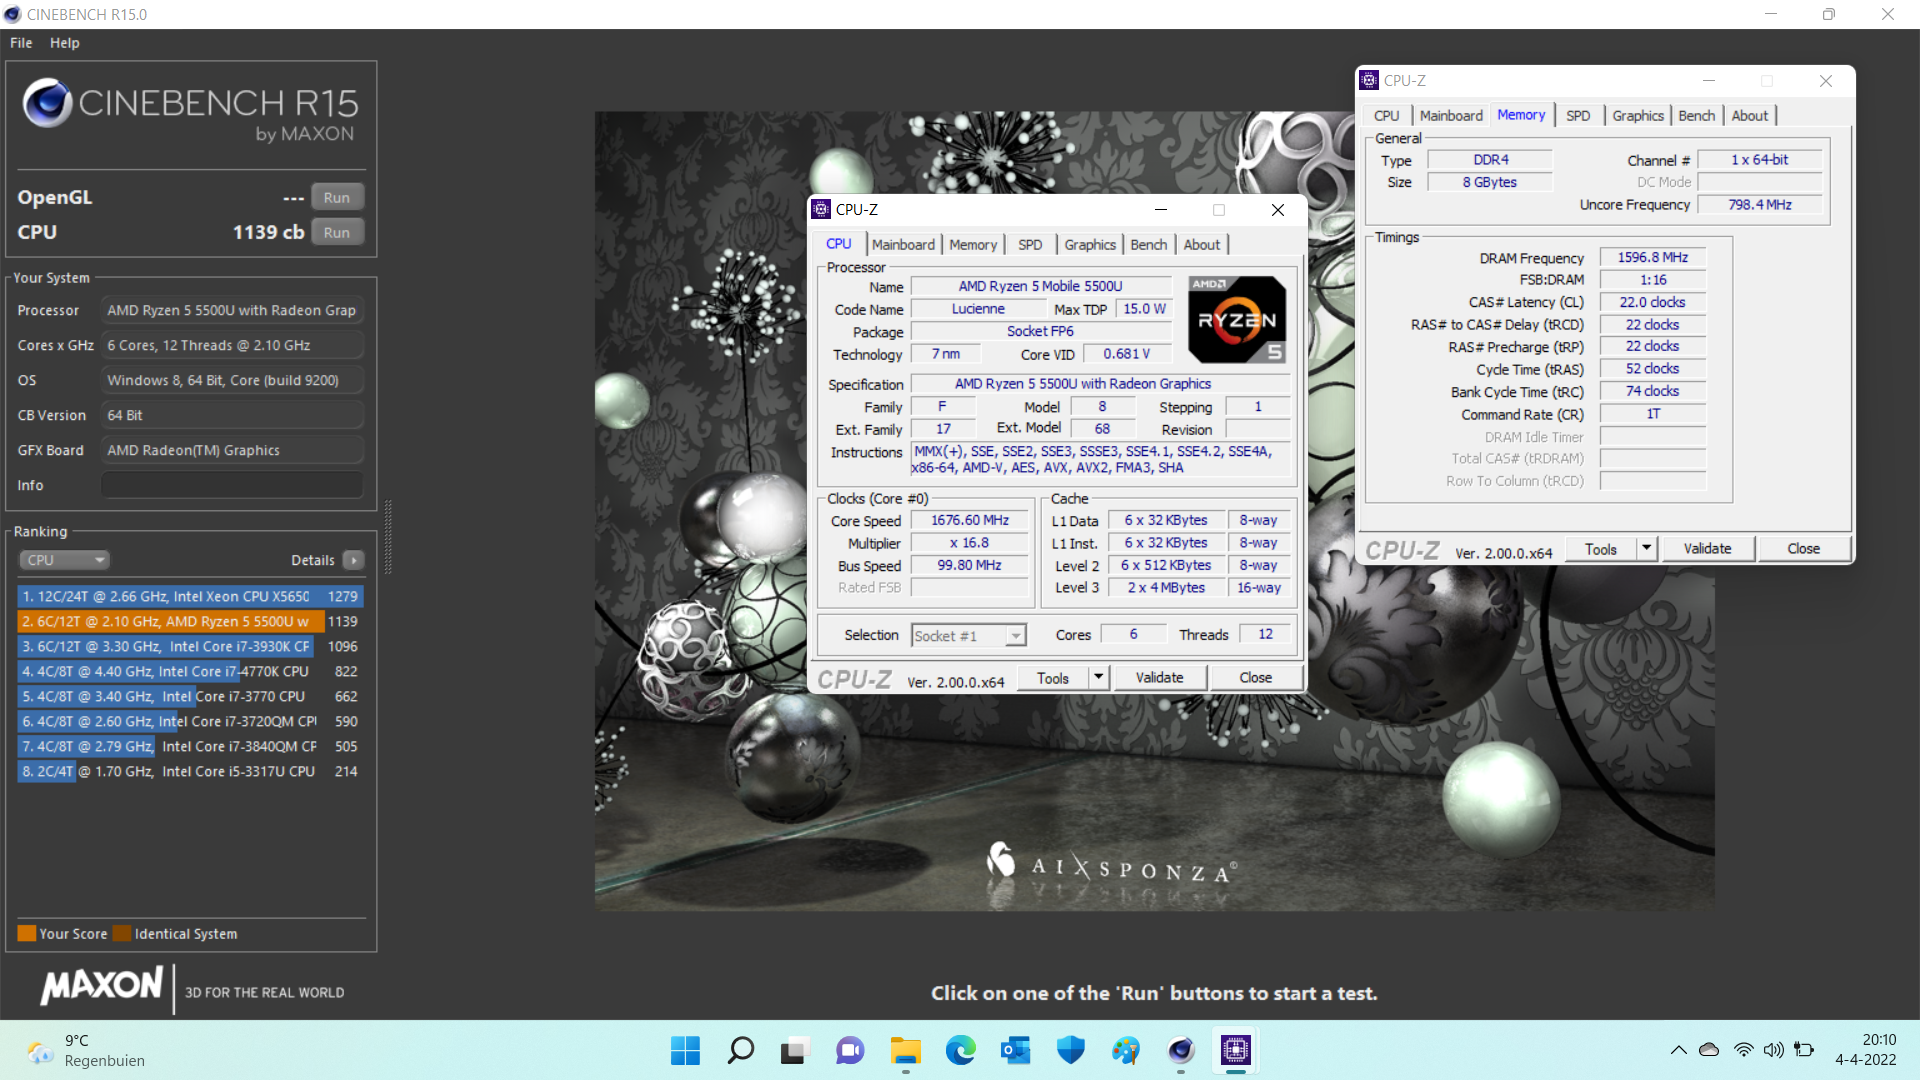Image resolution: width=1920 pixels, height=1080 pixels.
Task: Click Close button in CPU window
Action: 1256,678
